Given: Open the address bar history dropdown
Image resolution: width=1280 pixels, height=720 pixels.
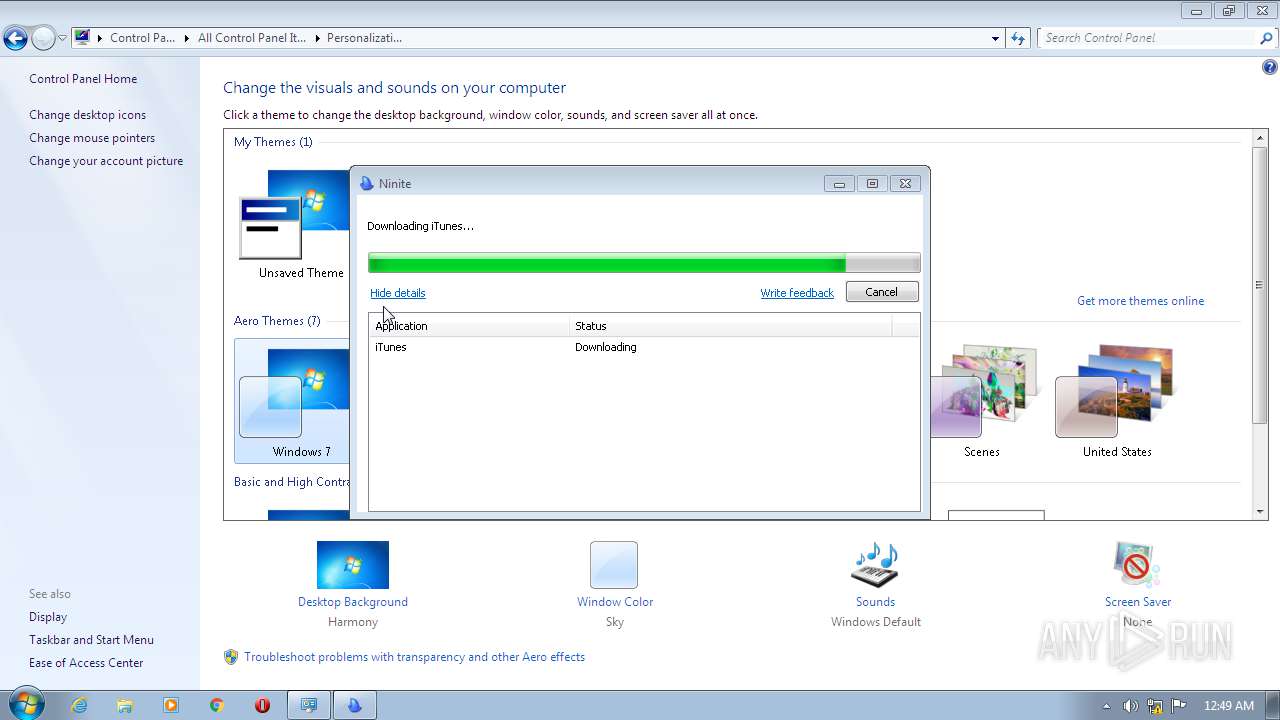Looking at the screenshot, I should (x=995, y=38).
